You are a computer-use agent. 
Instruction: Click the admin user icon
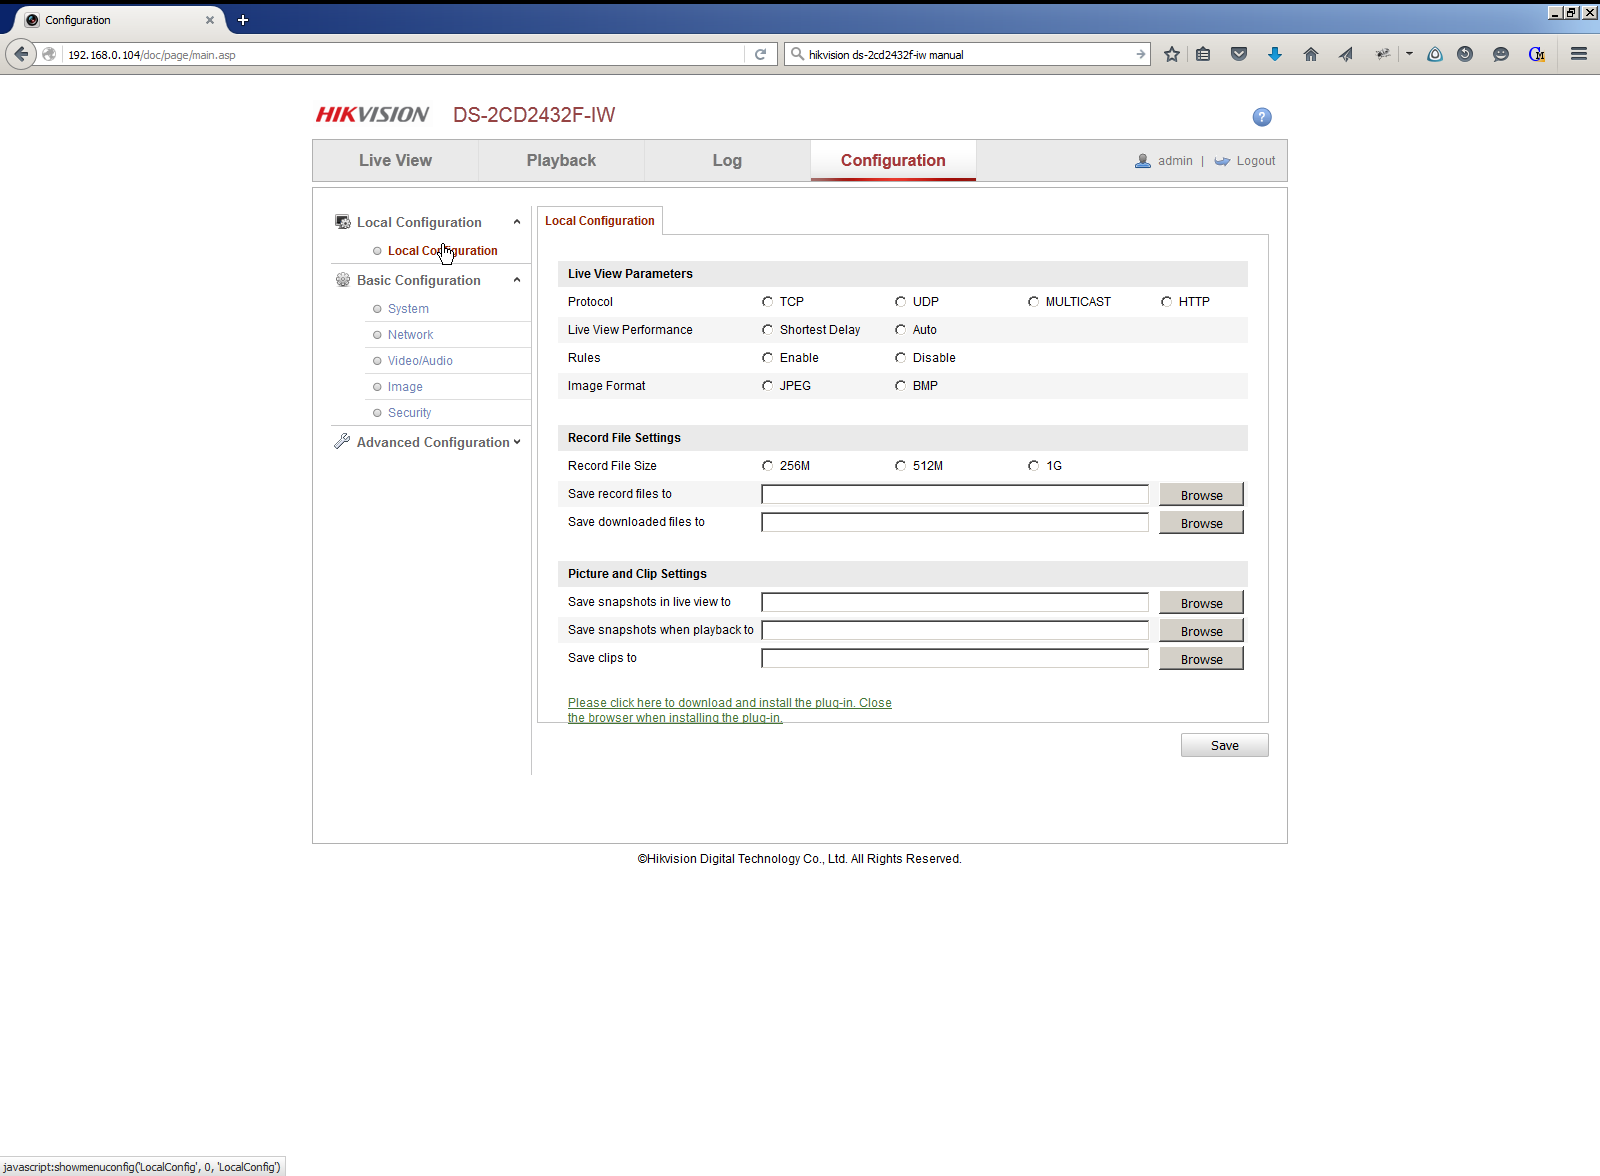pyautogui.click(x=1143, y=161)
